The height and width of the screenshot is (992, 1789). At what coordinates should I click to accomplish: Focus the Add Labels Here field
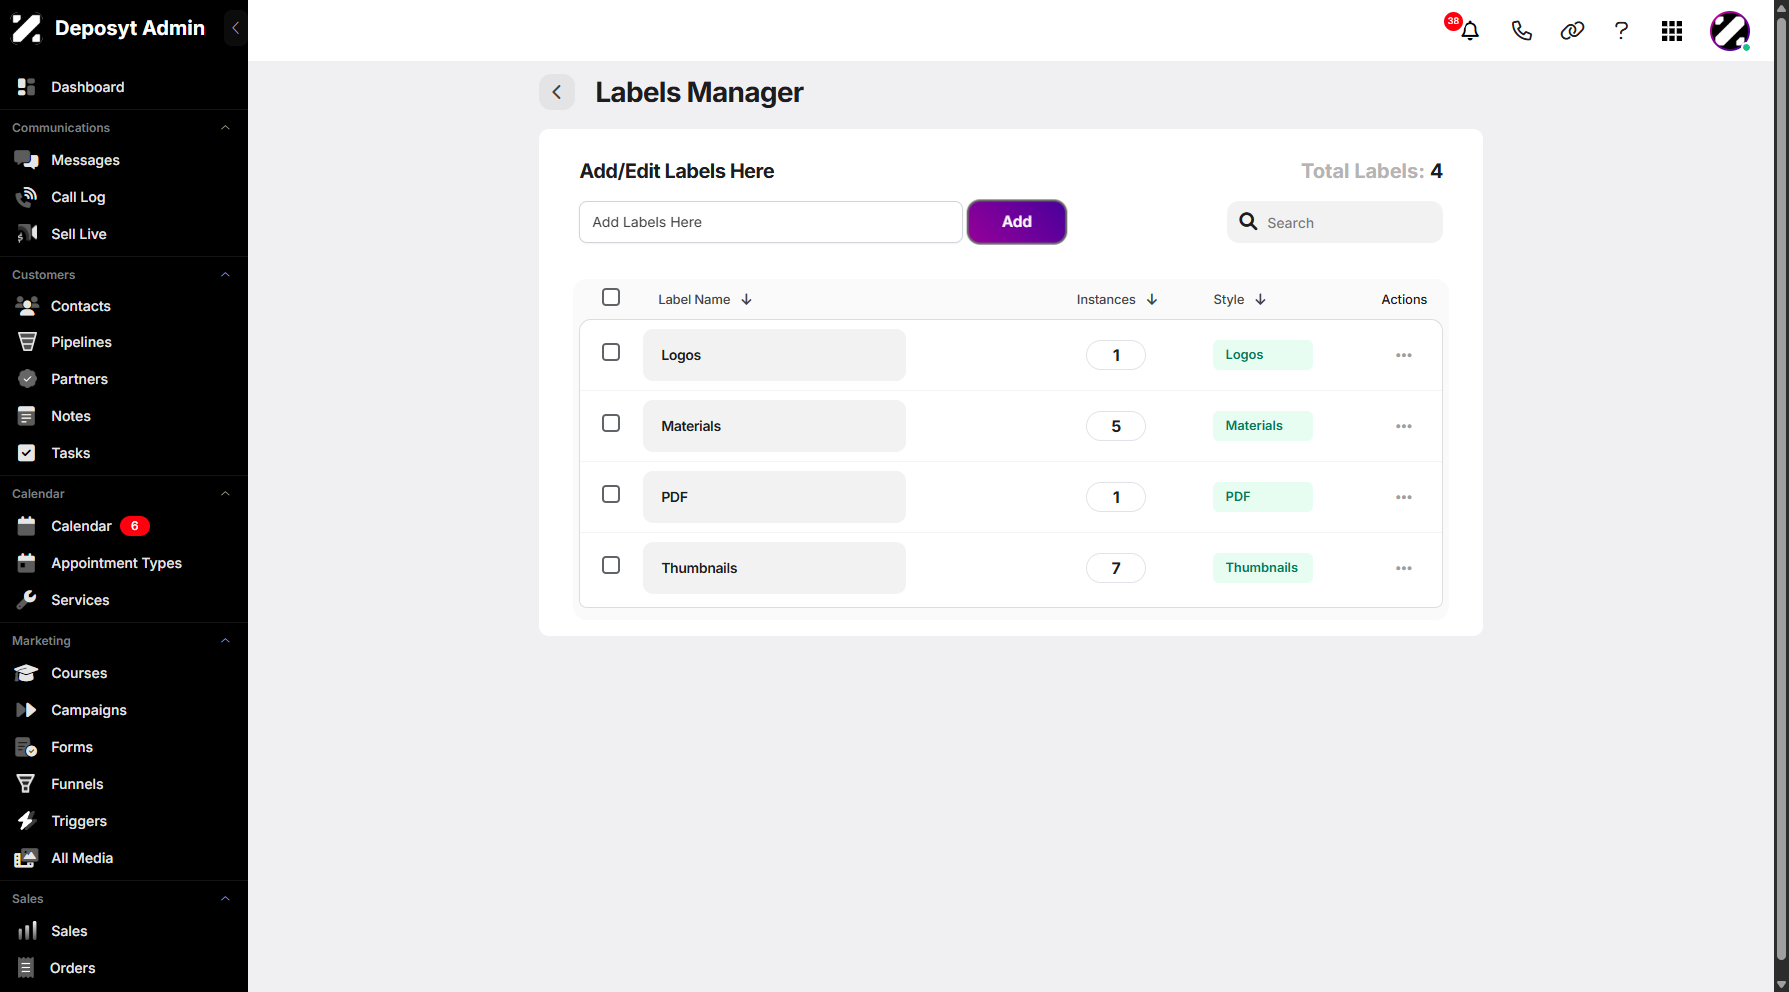771,222
